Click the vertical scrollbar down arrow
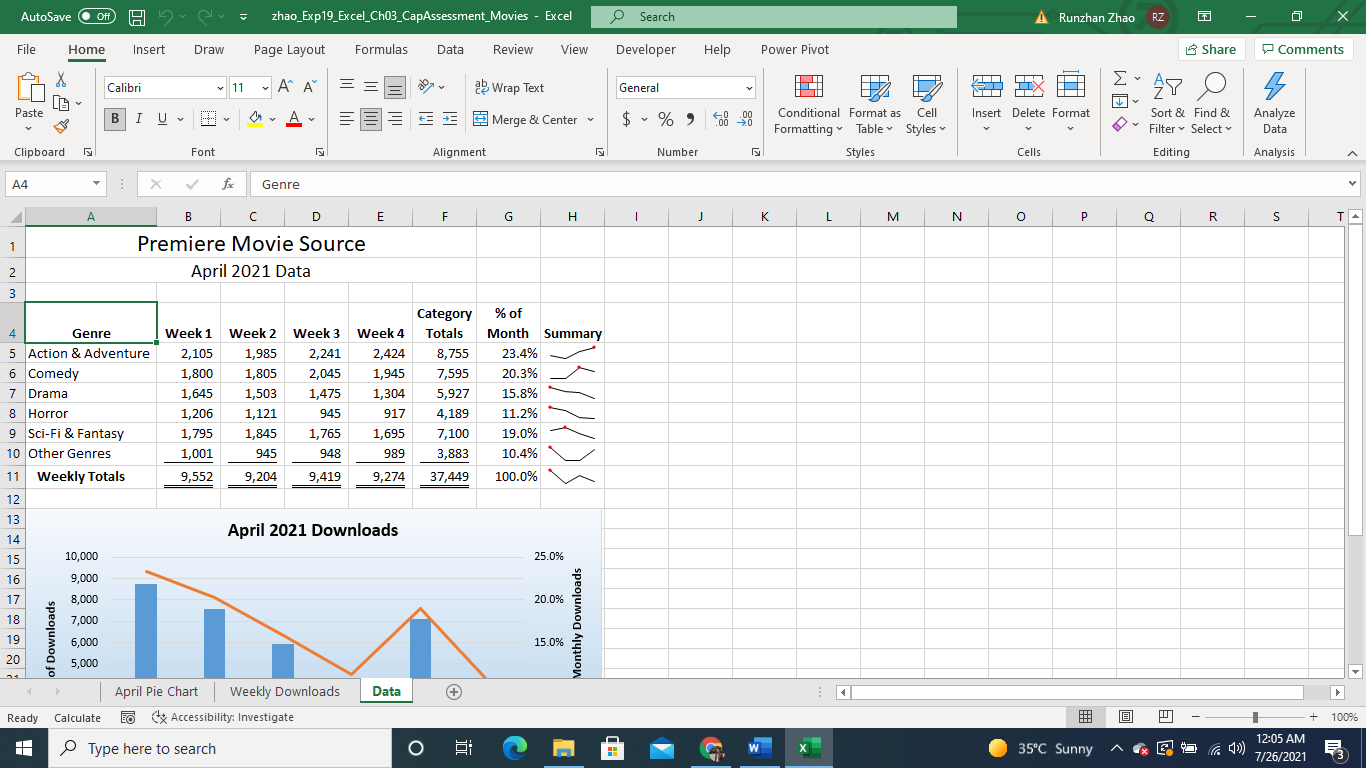Image resolution: width=1366 pixels, height=768 pixels. [x=1356, y=671]
